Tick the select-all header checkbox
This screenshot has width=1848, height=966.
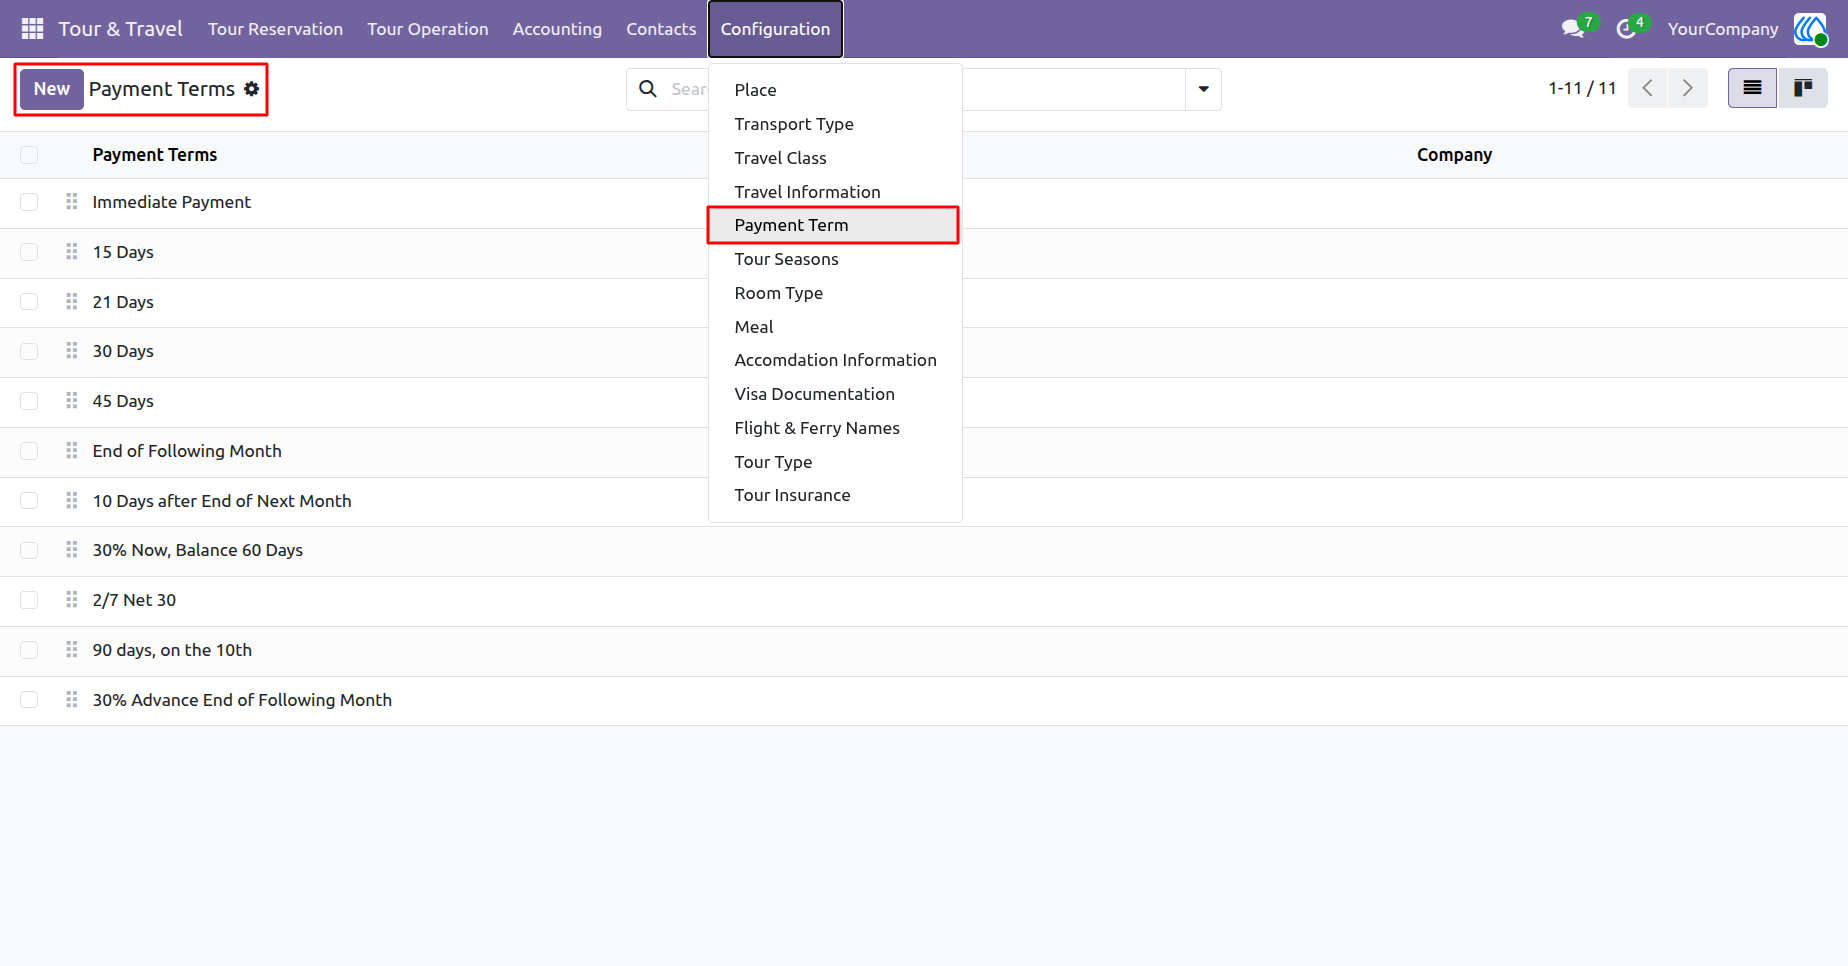29,155
